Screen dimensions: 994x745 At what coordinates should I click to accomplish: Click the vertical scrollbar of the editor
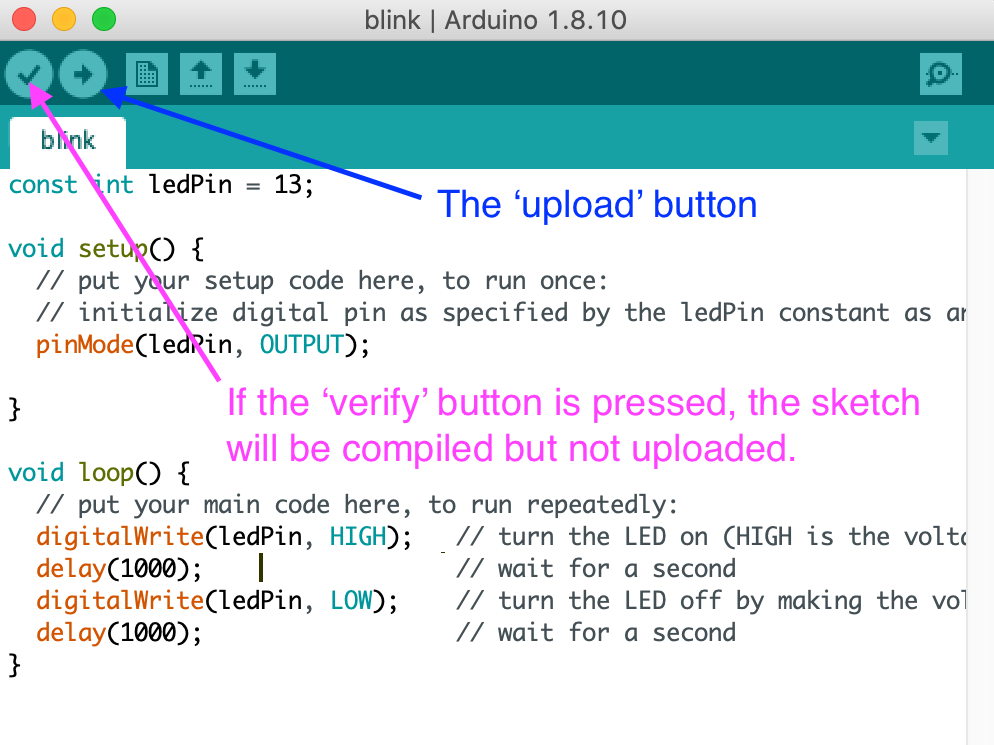(x=980, y=457)
